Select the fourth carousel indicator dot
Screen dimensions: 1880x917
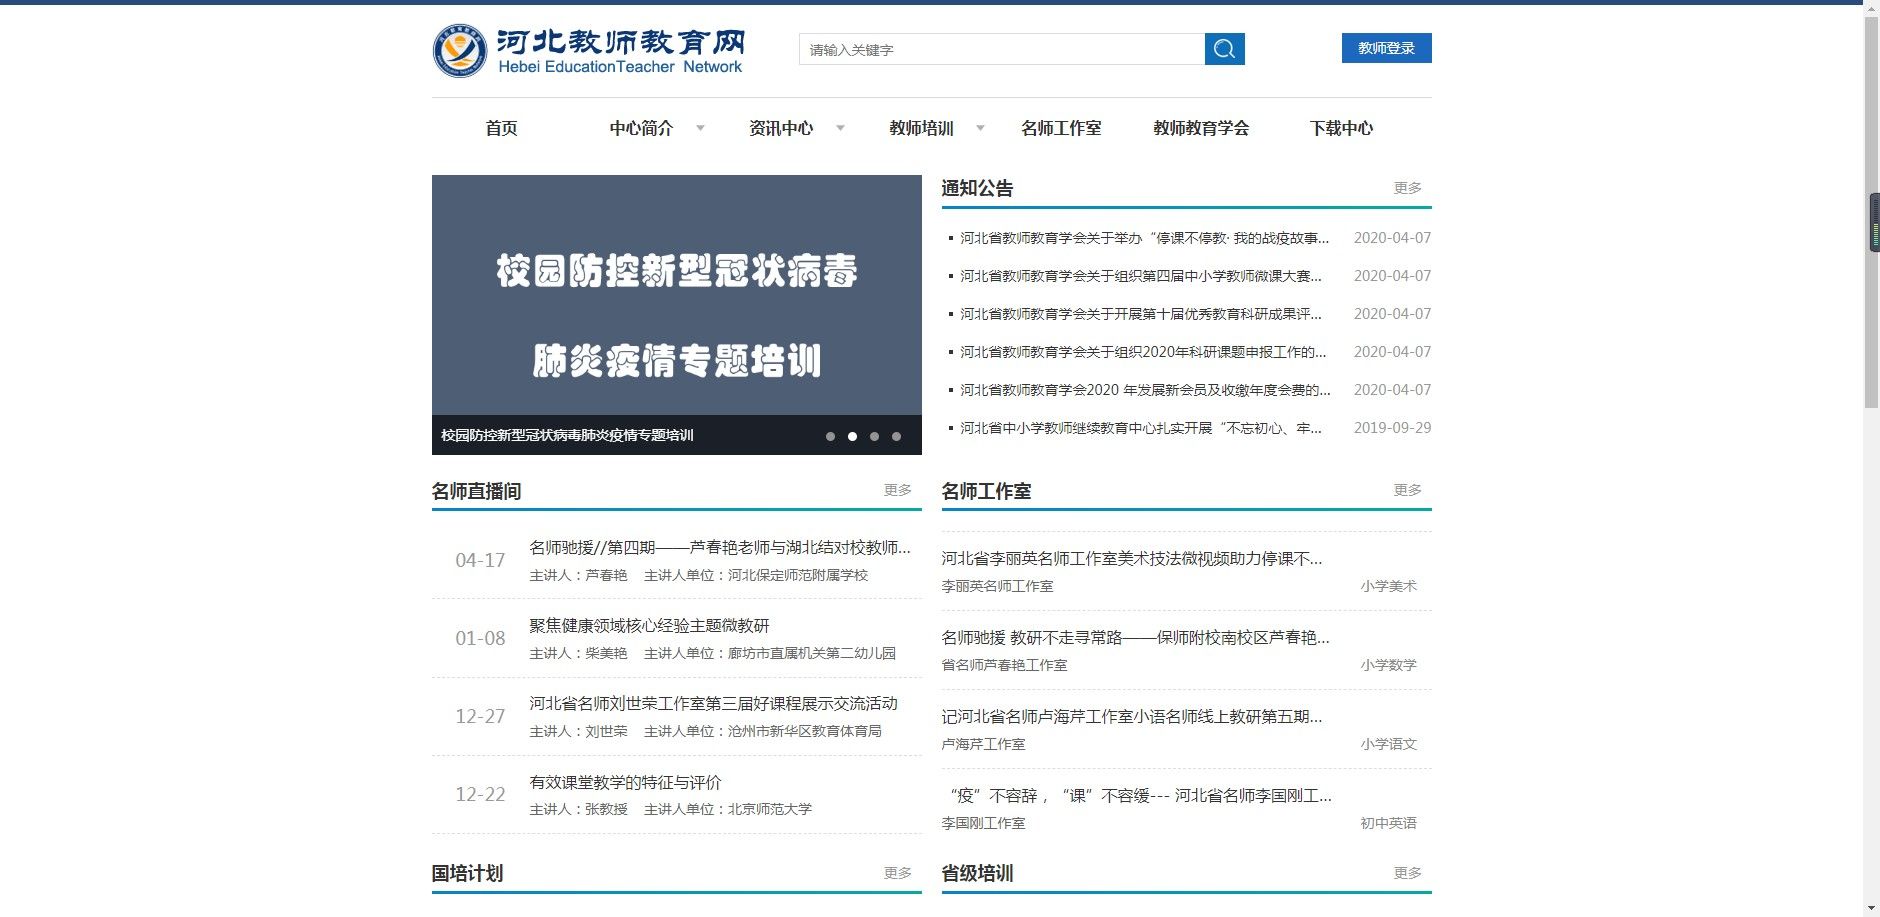pos(895,436)
